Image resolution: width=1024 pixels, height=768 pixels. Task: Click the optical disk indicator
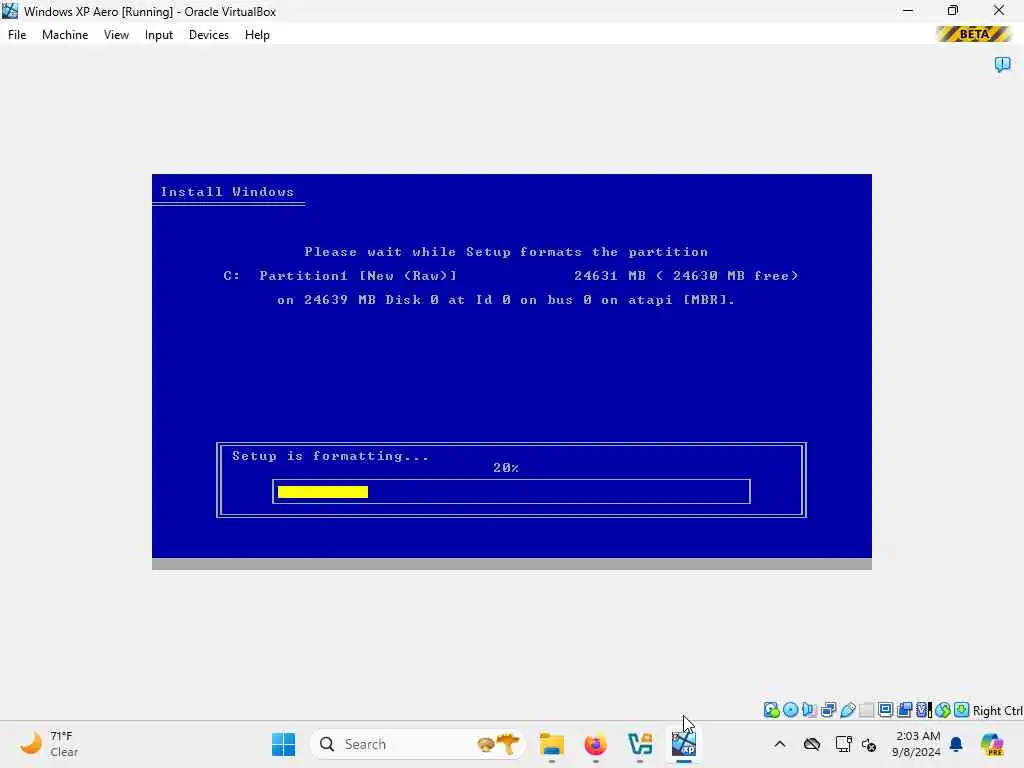click(790, 710)
